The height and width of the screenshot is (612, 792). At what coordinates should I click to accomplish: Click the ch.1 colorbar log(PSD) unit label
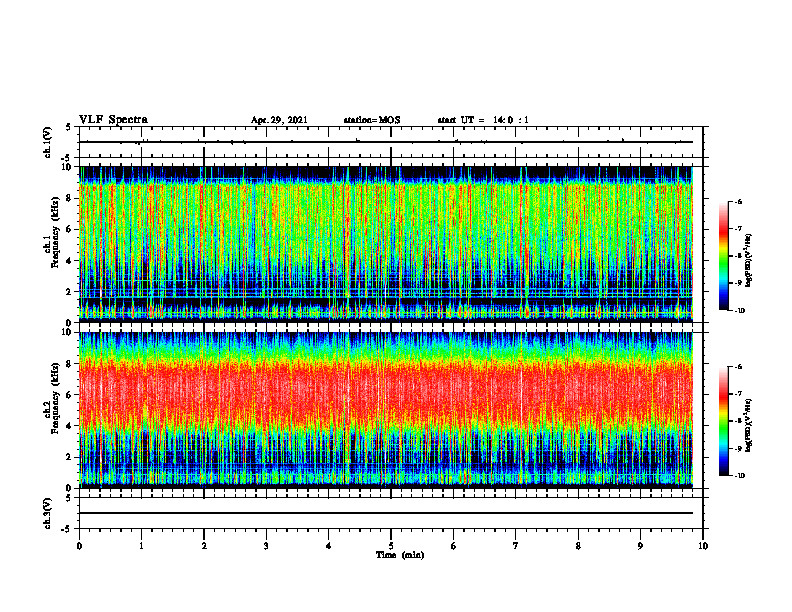point(749,261)
